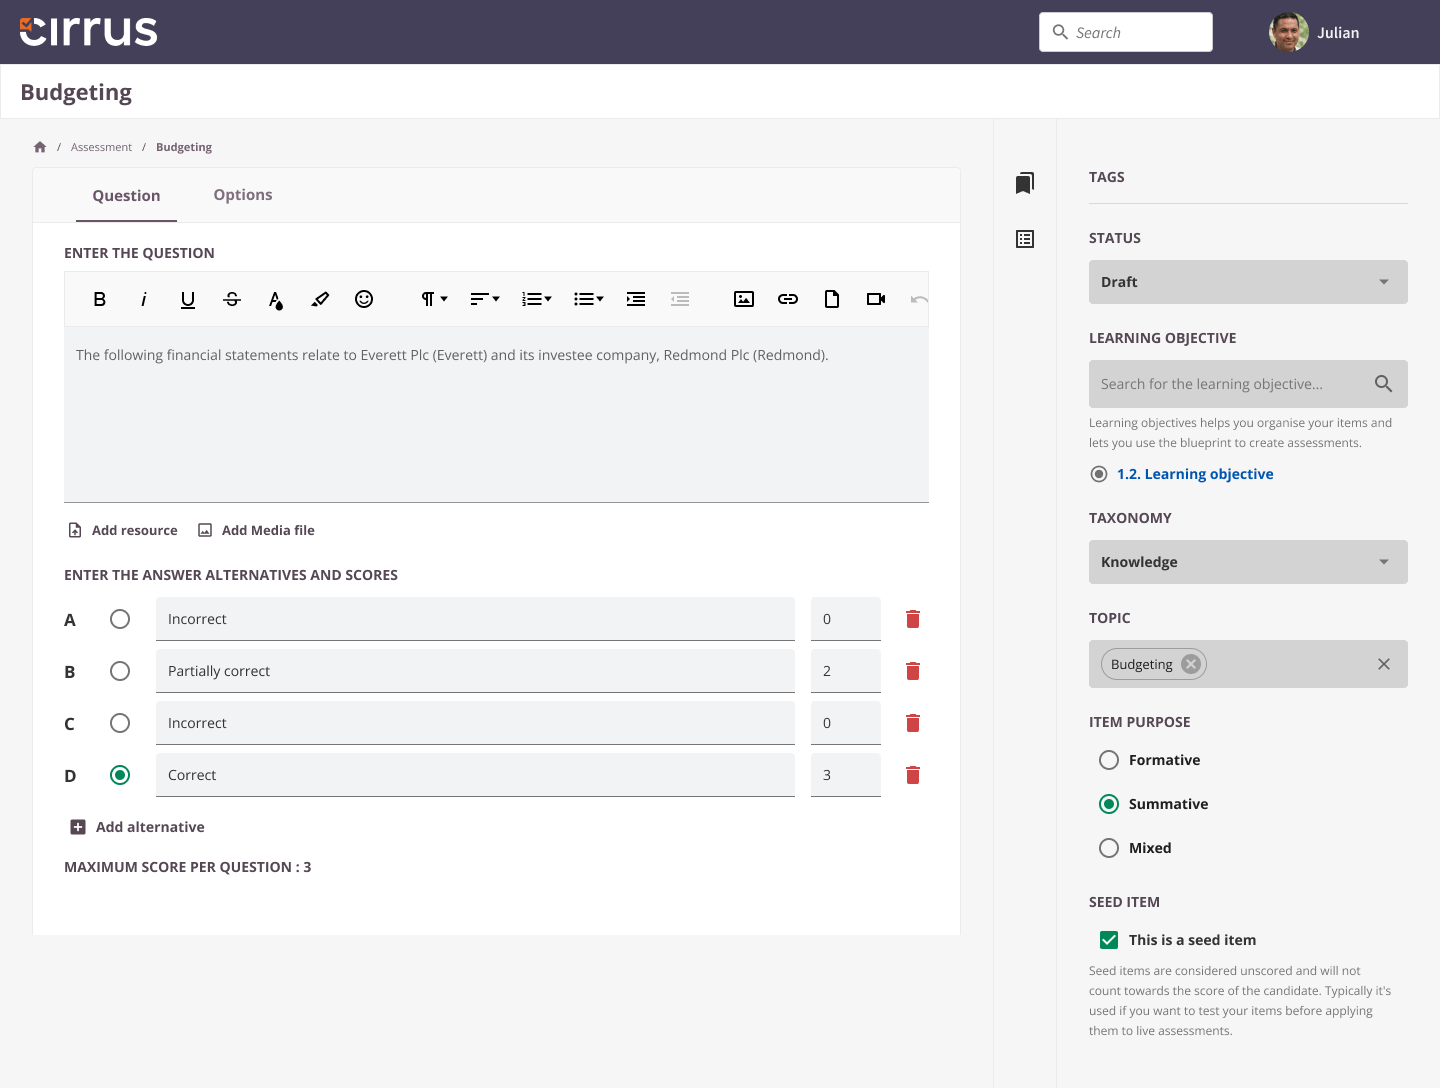Click the bookmark icon in the side panel
The width and height of the screenshot is (1440, 1088).
(1024, 183)
